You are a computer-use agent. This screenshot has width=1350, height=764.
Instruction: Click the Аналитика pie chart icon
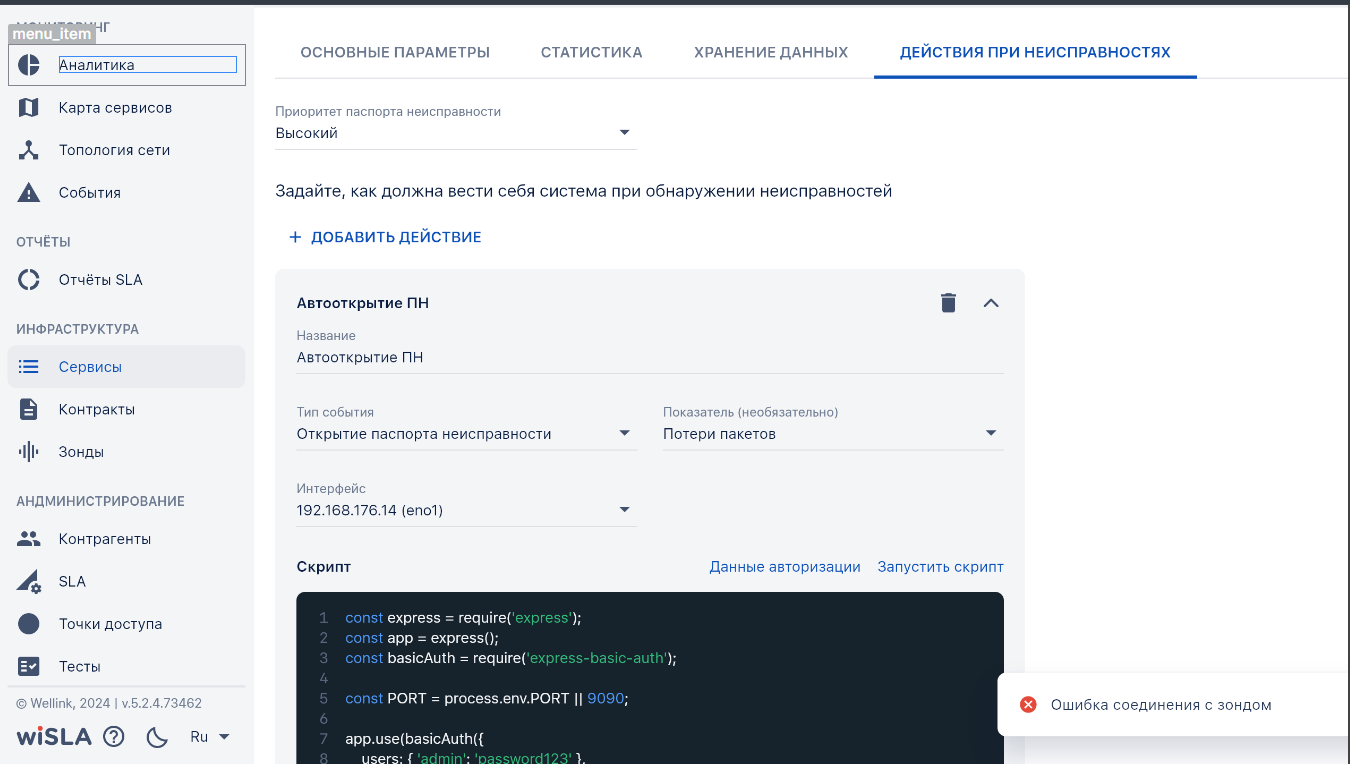[x=29, y=65]
